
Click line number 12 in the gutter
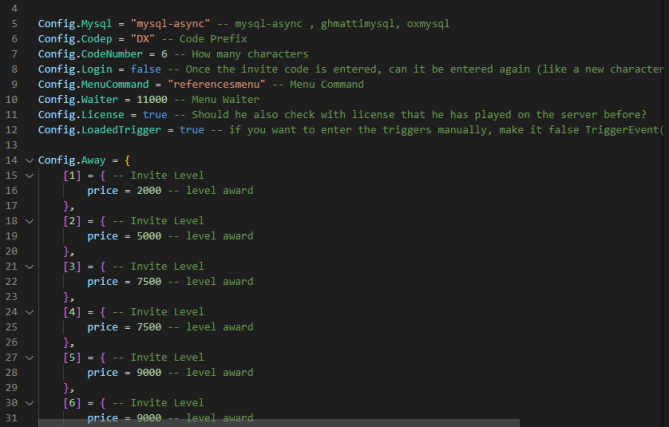pos(12,130)
